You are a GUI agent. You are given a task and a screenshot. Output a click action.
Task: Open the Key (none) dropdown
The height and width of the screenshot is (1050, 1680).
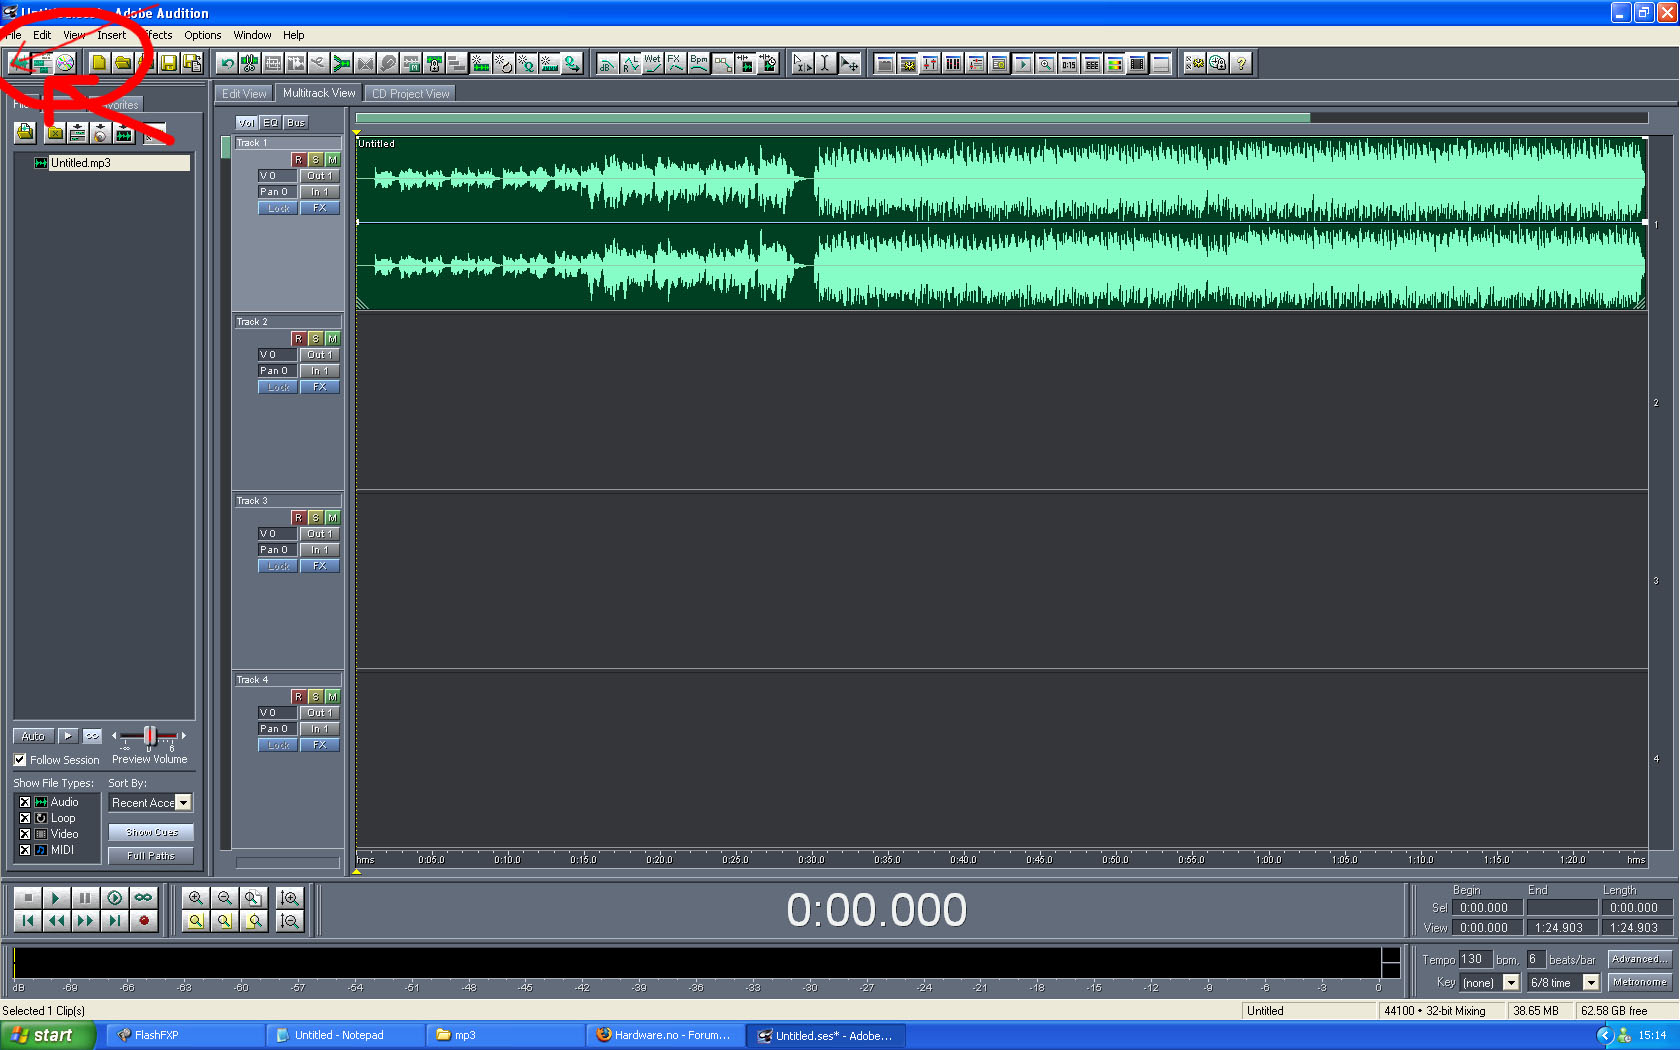[x=1511, y=983]
